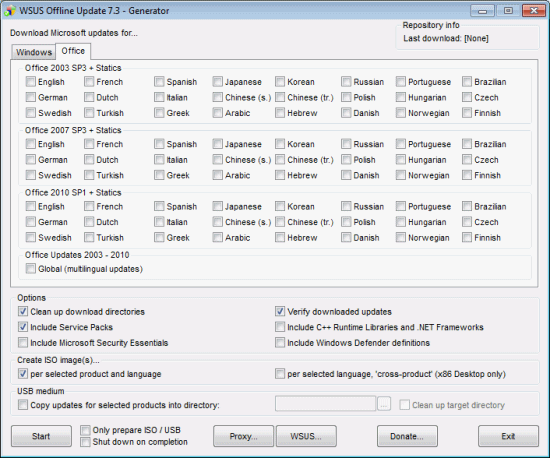Click the Donate... button
The image size is (550, 458).
point(407,436)
